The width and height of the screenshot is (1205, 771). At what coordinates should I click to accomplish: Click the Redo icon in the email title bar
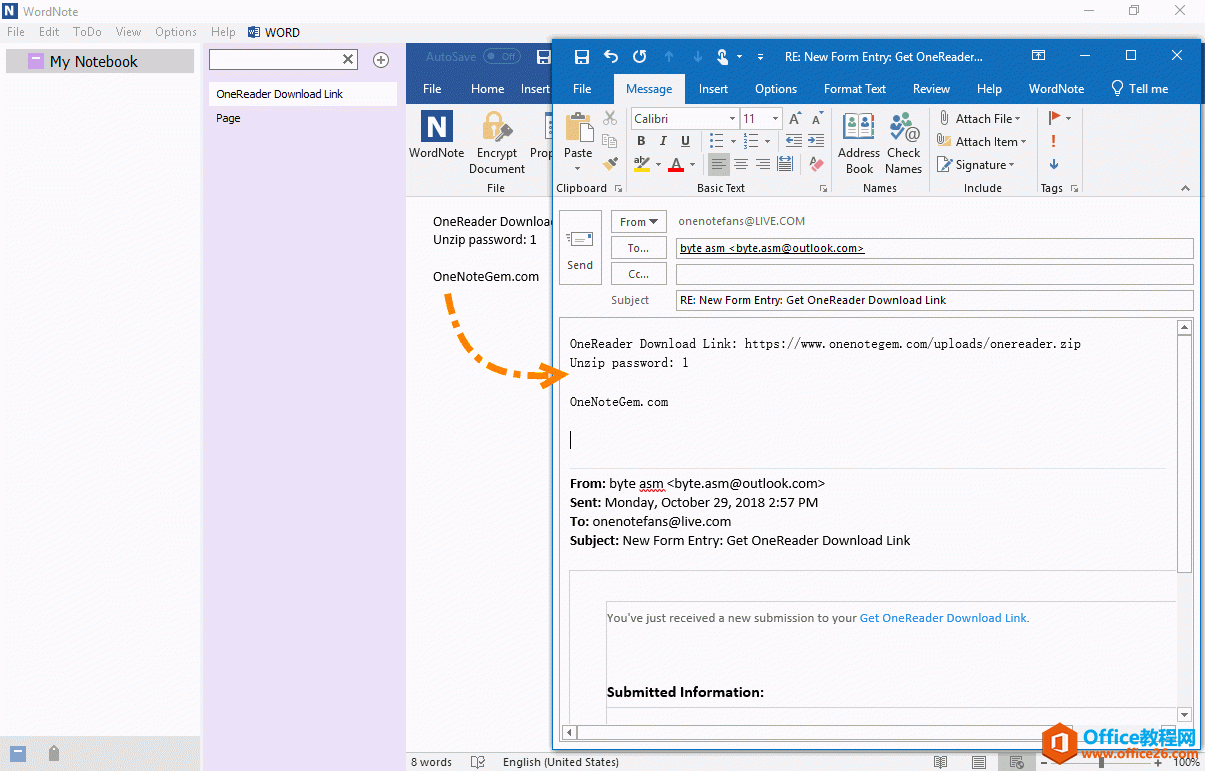pos(640,57)
